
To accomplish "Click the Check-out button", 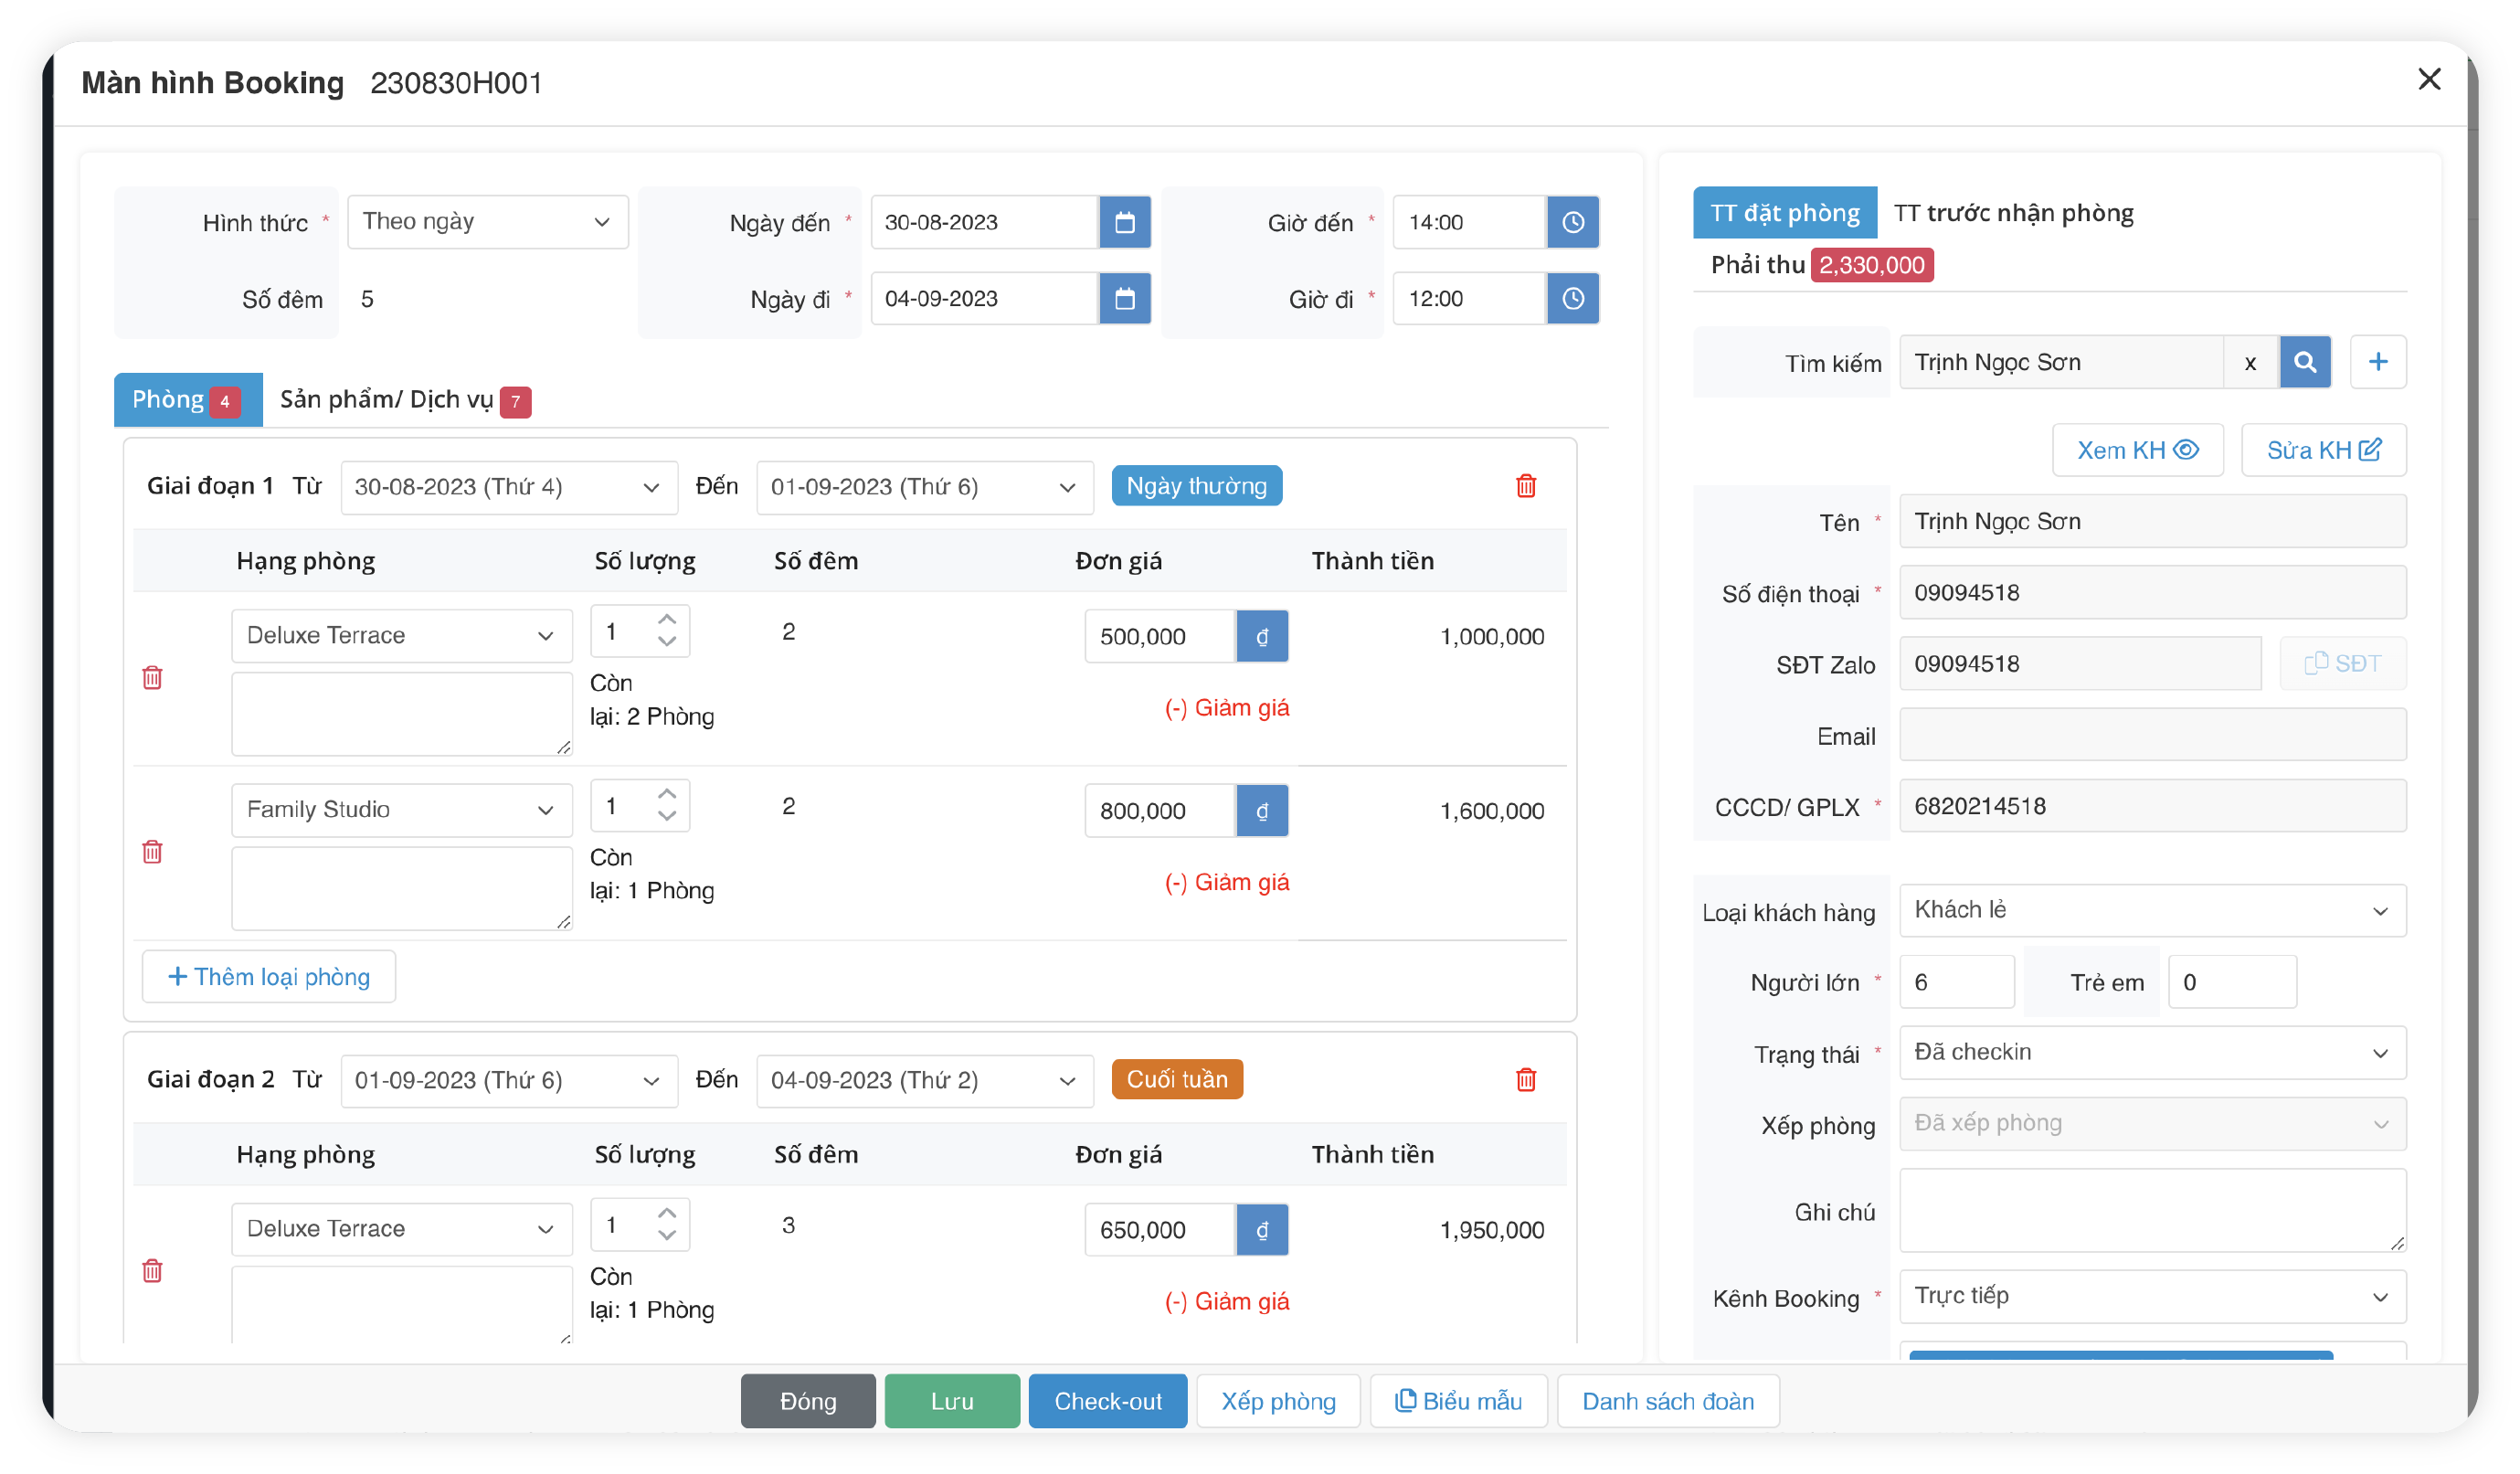I will coord(1107,1401).
